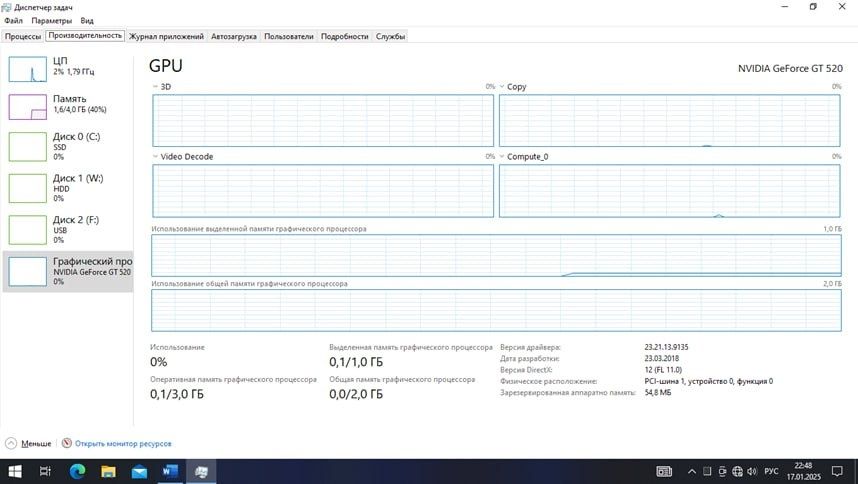Open the Диск 2 (F:) USB graph
Image resolution: width=858 pixels, height=484 pixels.
68,230
